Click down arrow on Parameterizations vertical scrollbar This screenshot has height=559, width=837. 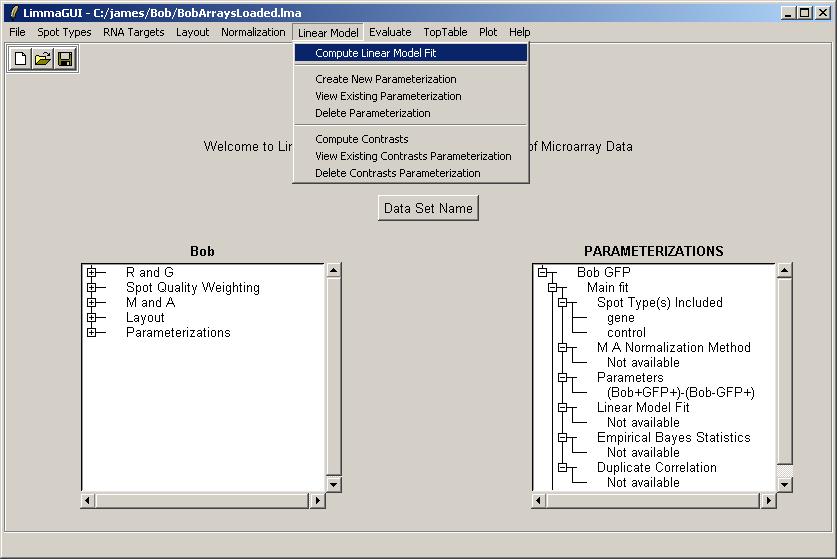(x=785, y=484)
